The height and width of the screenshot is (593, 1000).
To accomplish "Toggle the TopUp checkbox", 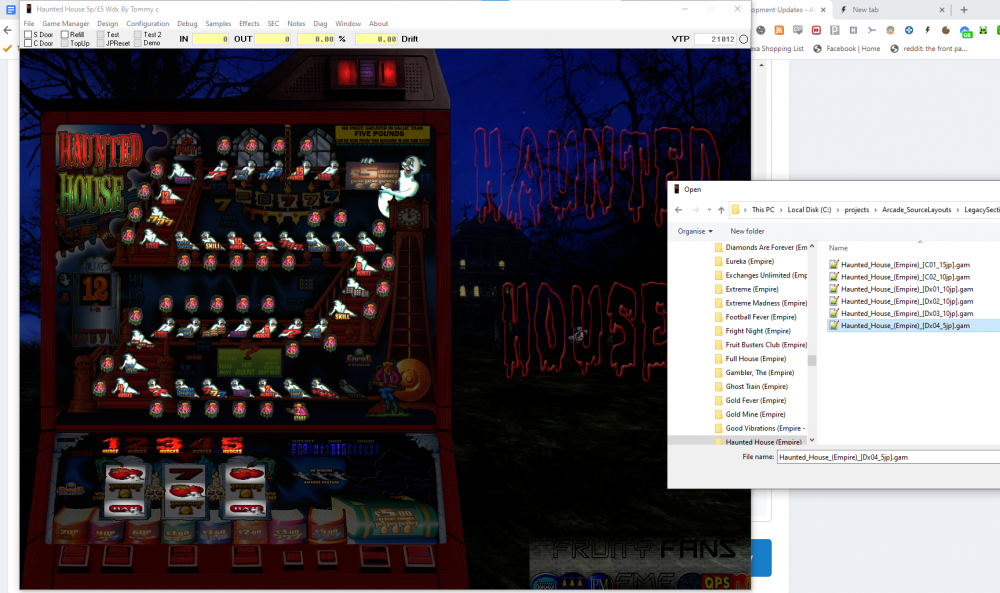I will click(x=65, y=43).
